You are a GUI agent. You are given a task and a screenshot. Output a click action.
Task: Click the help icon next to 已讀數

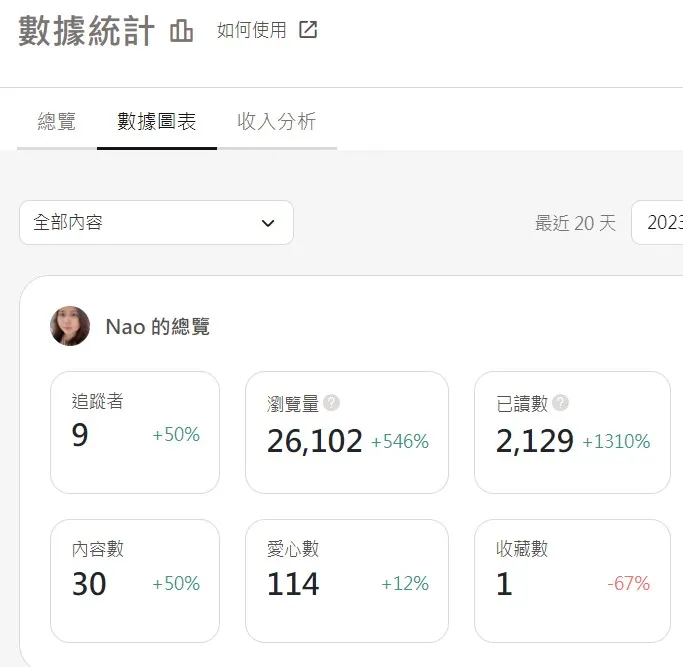point(560,403)
